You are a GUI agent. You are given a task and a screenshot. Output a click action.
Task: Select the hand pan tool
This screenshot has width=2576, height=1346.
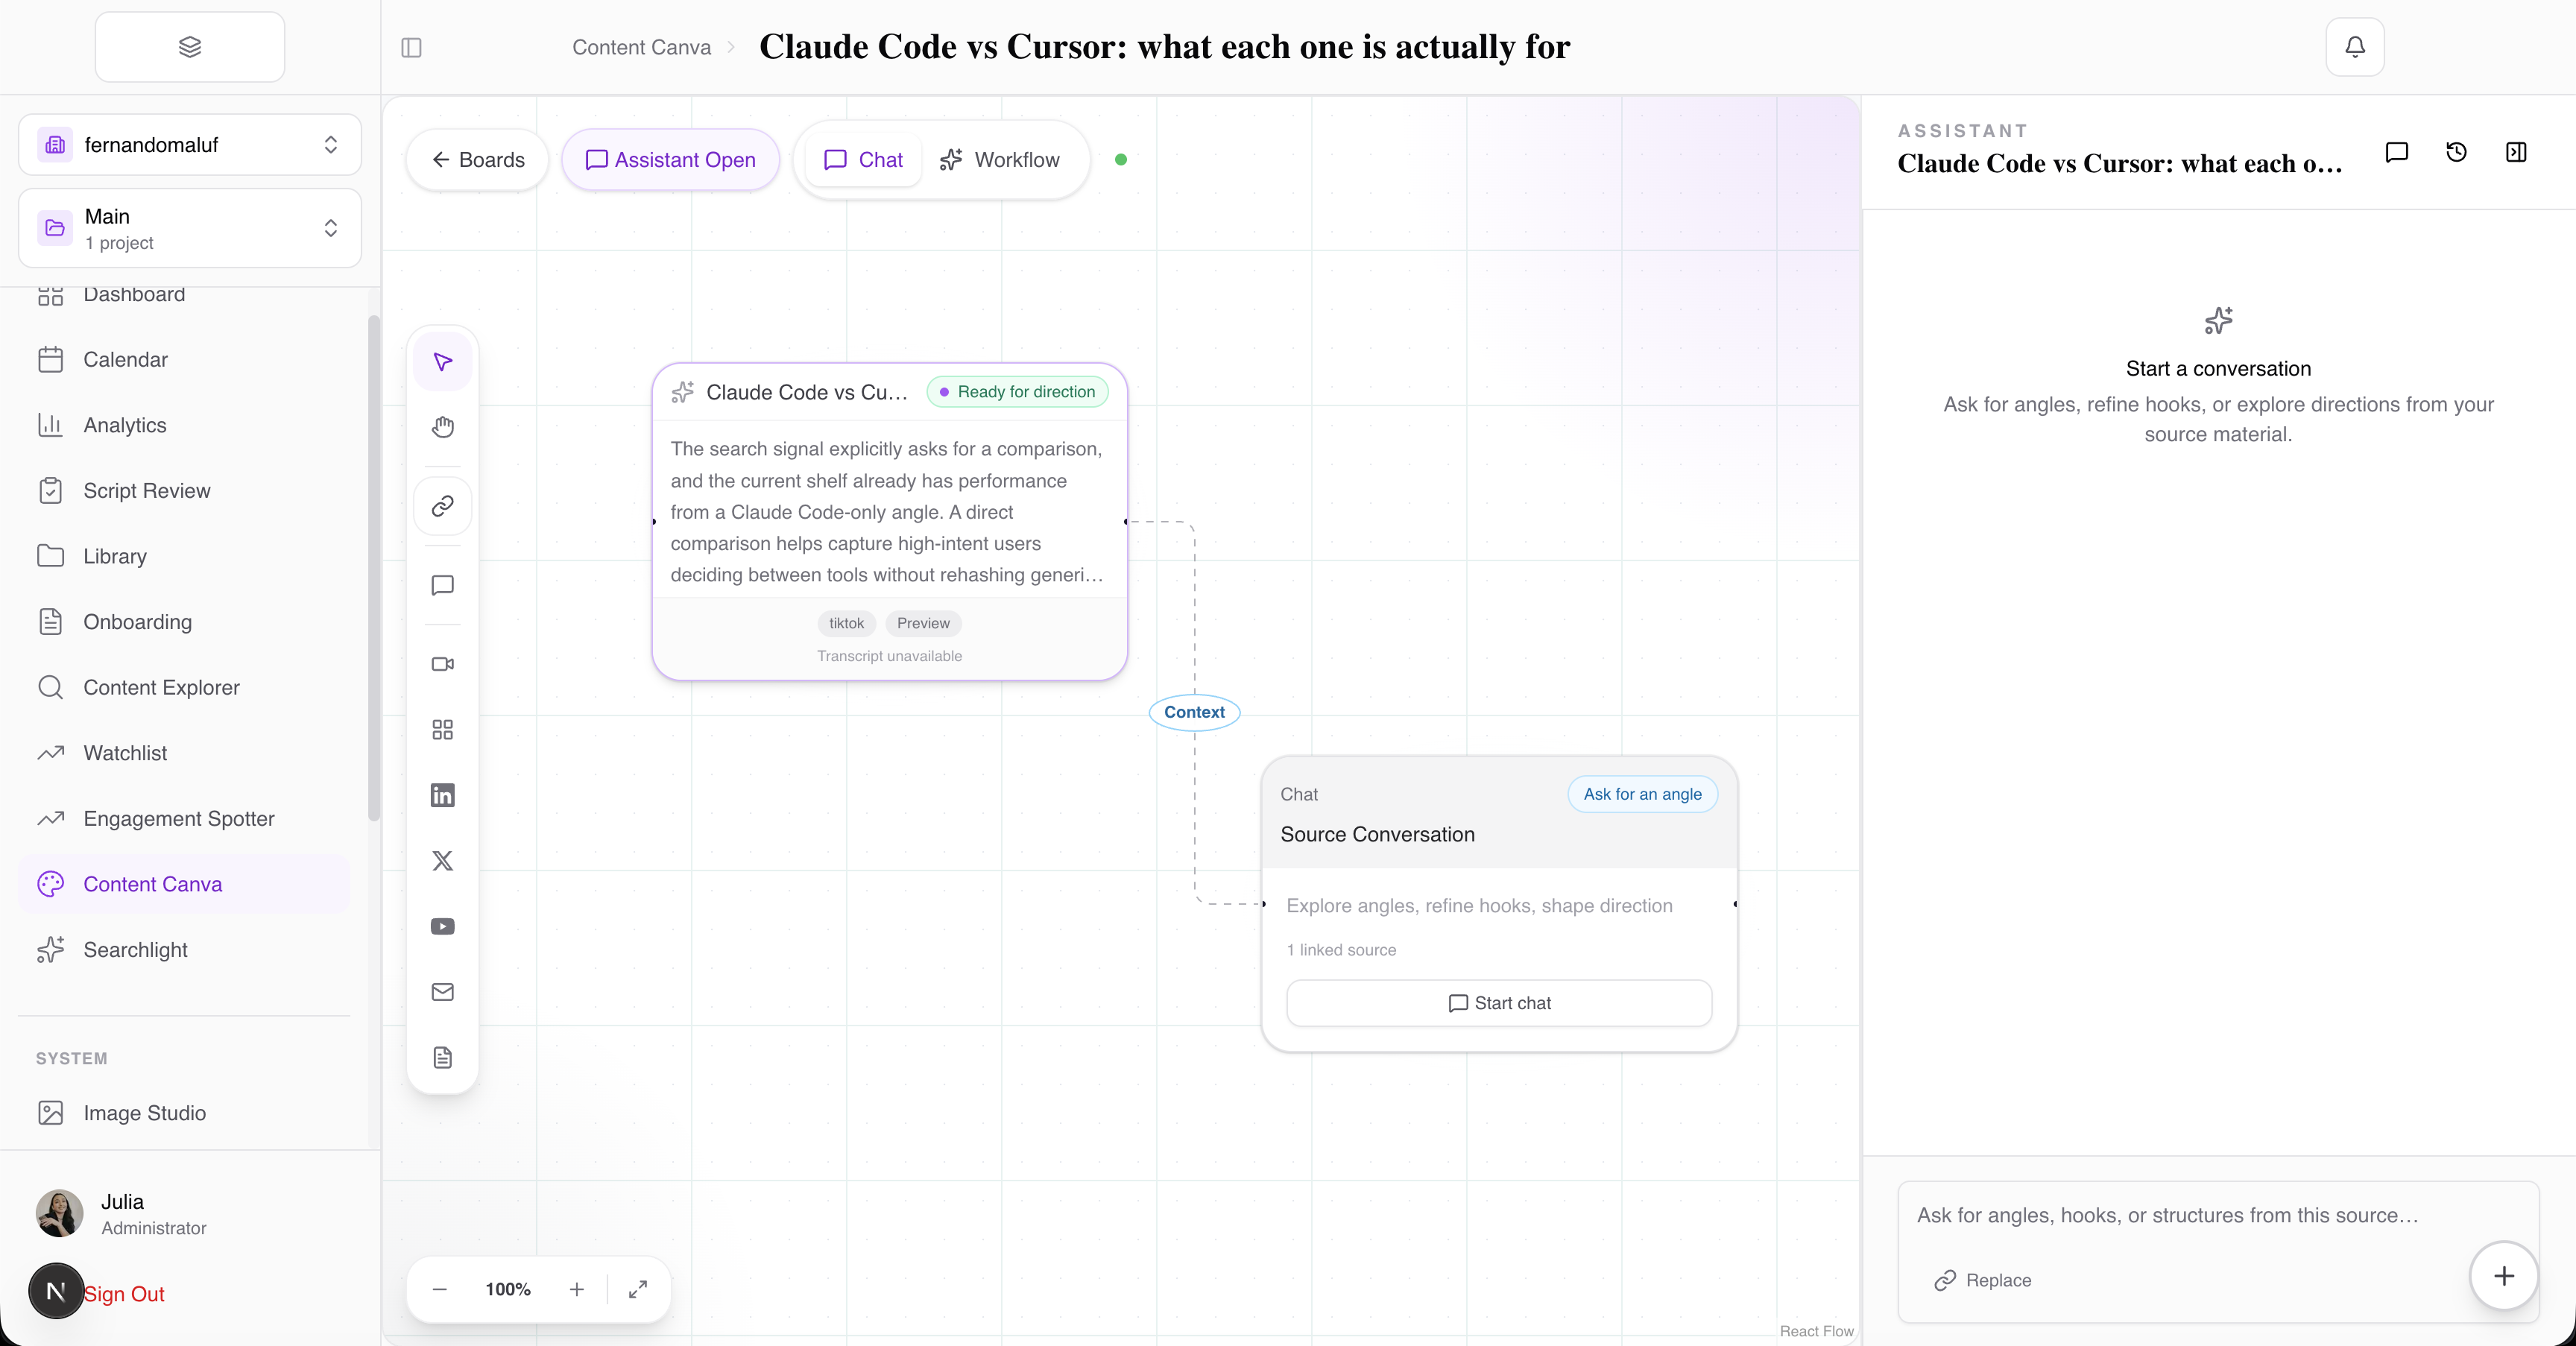[x=442, y=427]
